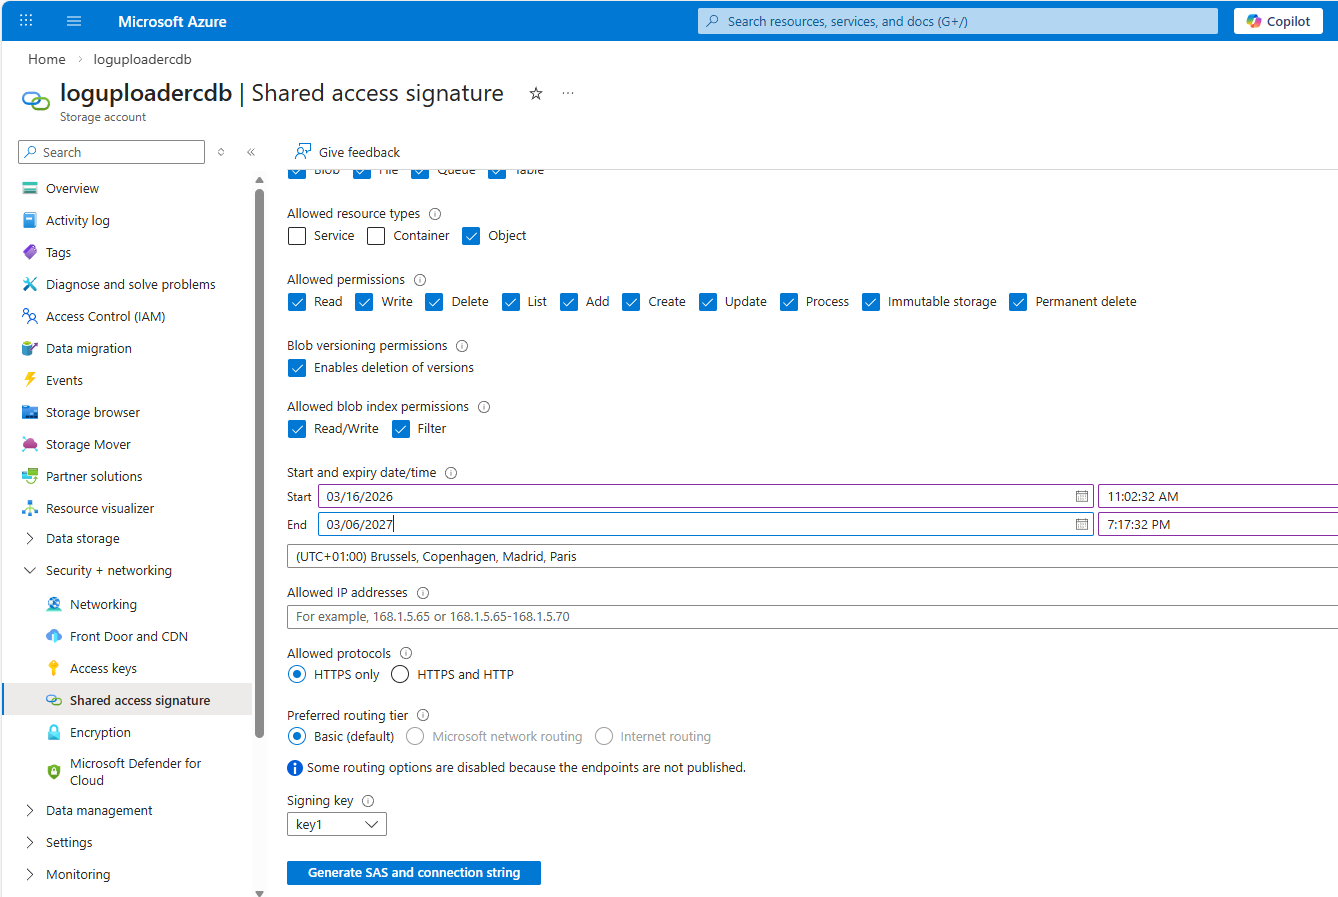Go to Storage browser page

click(92, 413)
